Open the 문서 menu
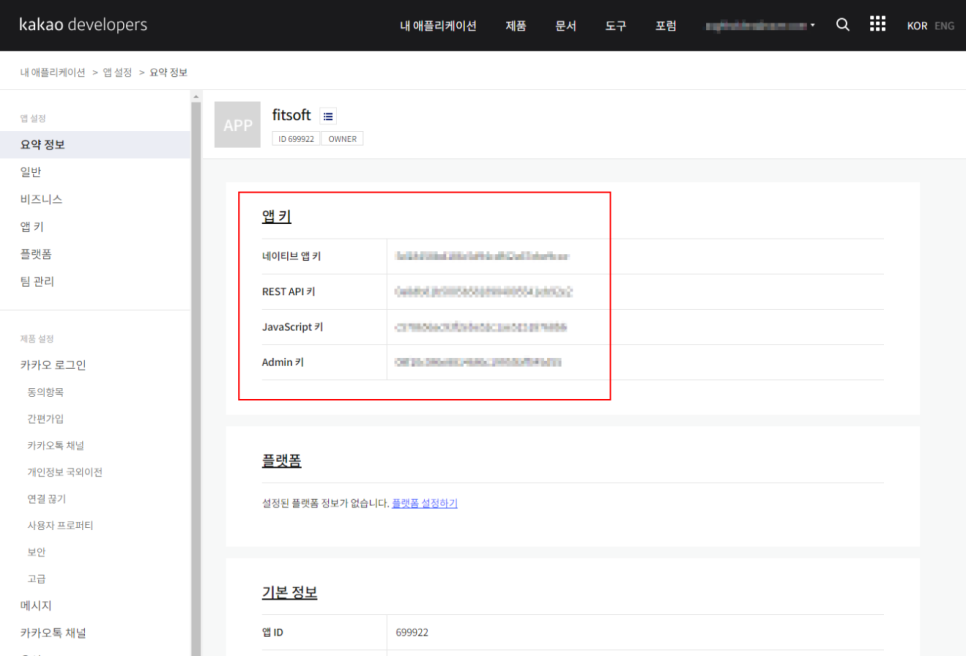This screenshot has height=656, width=966. point(566,26)
